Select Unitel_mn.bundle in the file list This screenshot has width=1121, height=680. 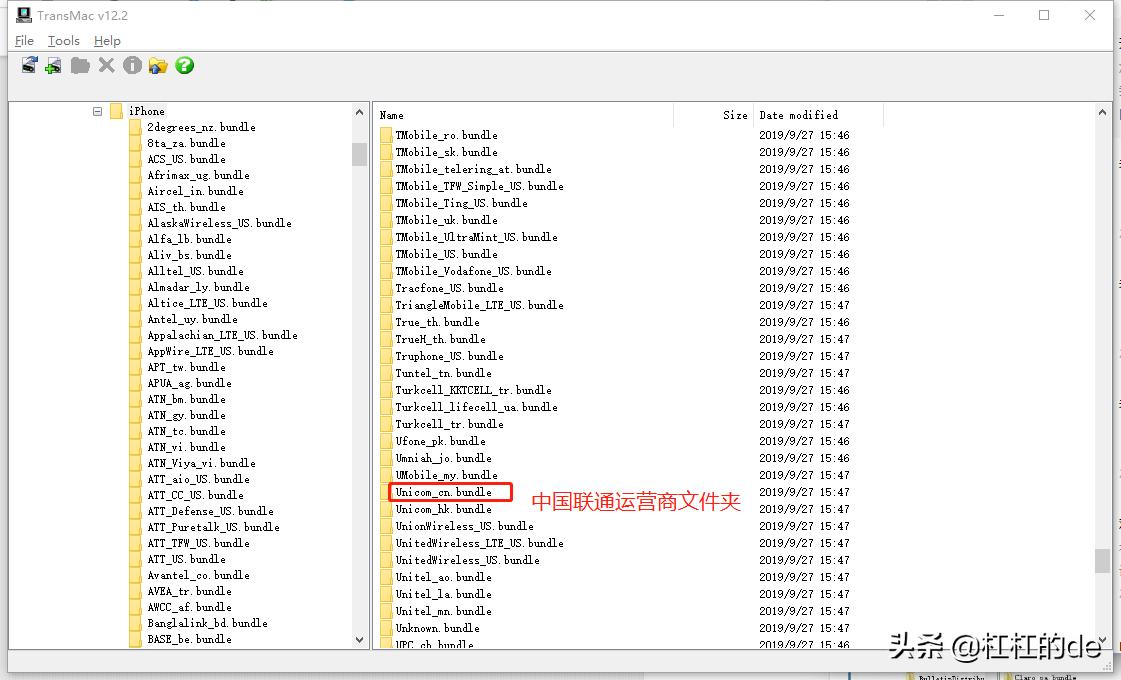[x=443, y=611]
